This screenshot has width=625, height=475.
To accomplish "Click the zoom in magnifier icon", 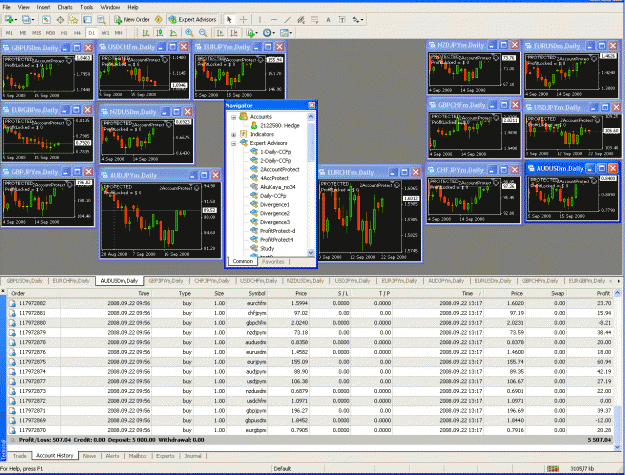I will [189, 33].
